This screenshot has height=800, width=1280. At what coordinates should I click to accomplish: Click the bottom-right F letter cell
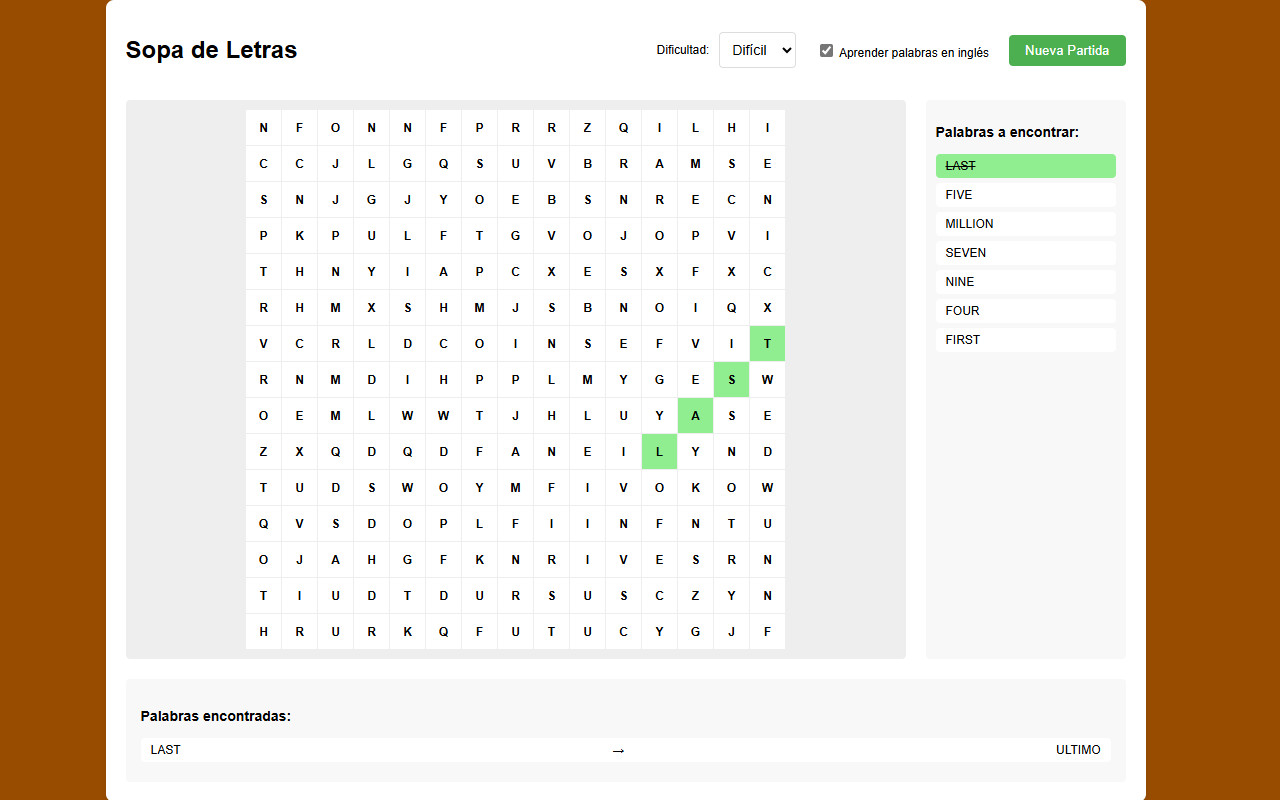[x=767, y=632]
